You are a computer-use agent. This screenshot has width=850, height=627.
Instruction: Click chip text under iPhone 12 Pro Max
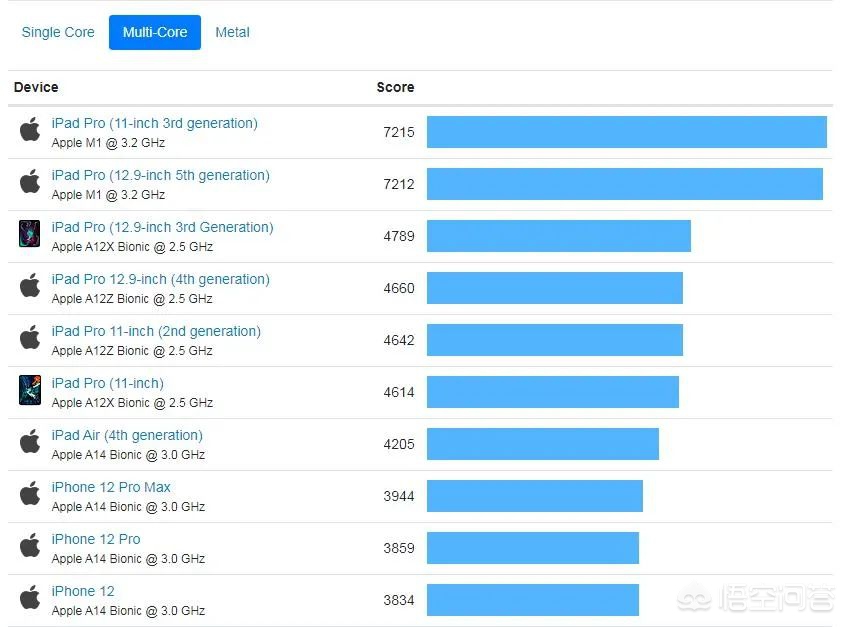128,507
